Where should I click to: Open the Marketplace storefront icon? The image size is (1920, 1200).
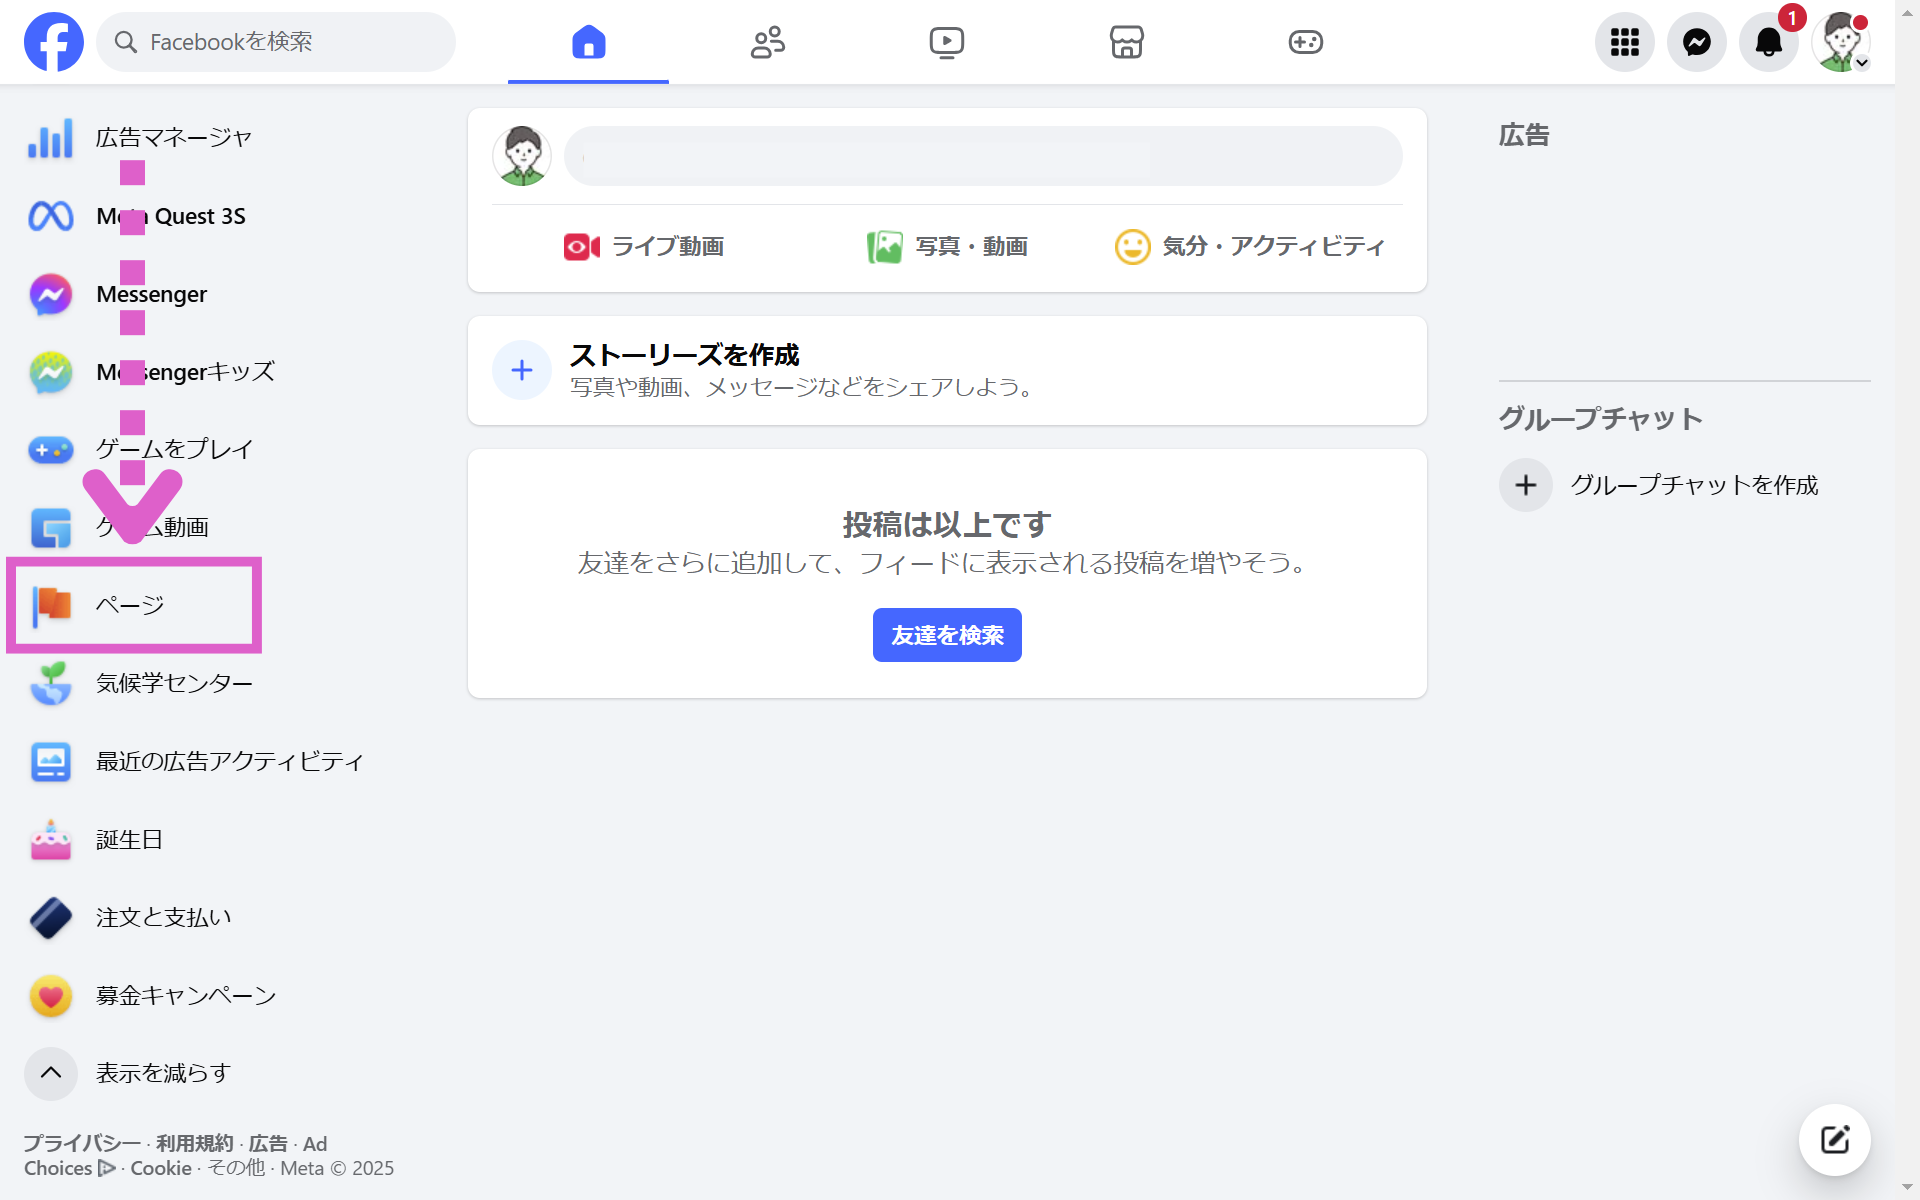click(x=1126, y=42)
